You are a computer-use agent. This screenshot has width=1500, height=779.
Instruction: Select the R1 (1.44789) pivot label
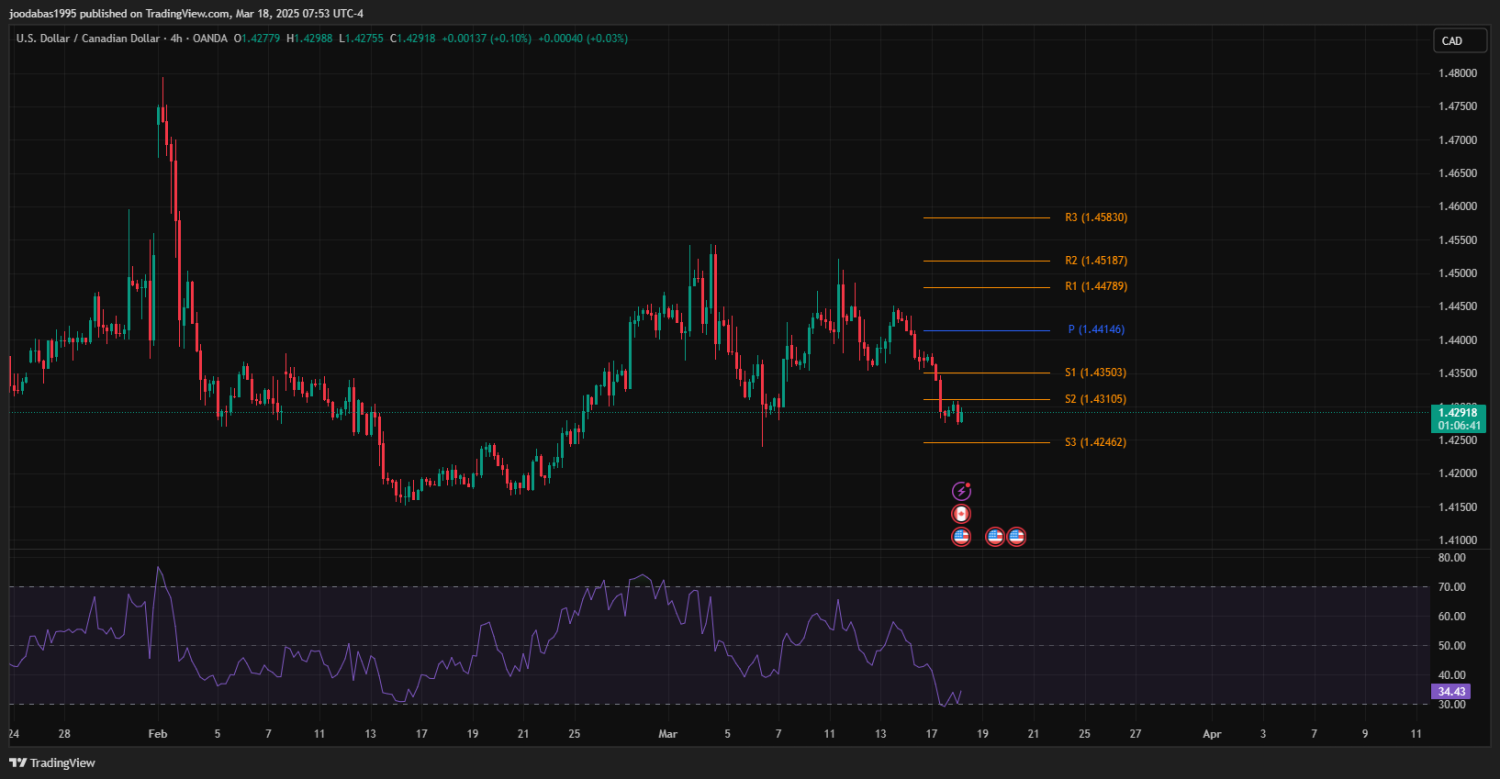(1096, 286)
